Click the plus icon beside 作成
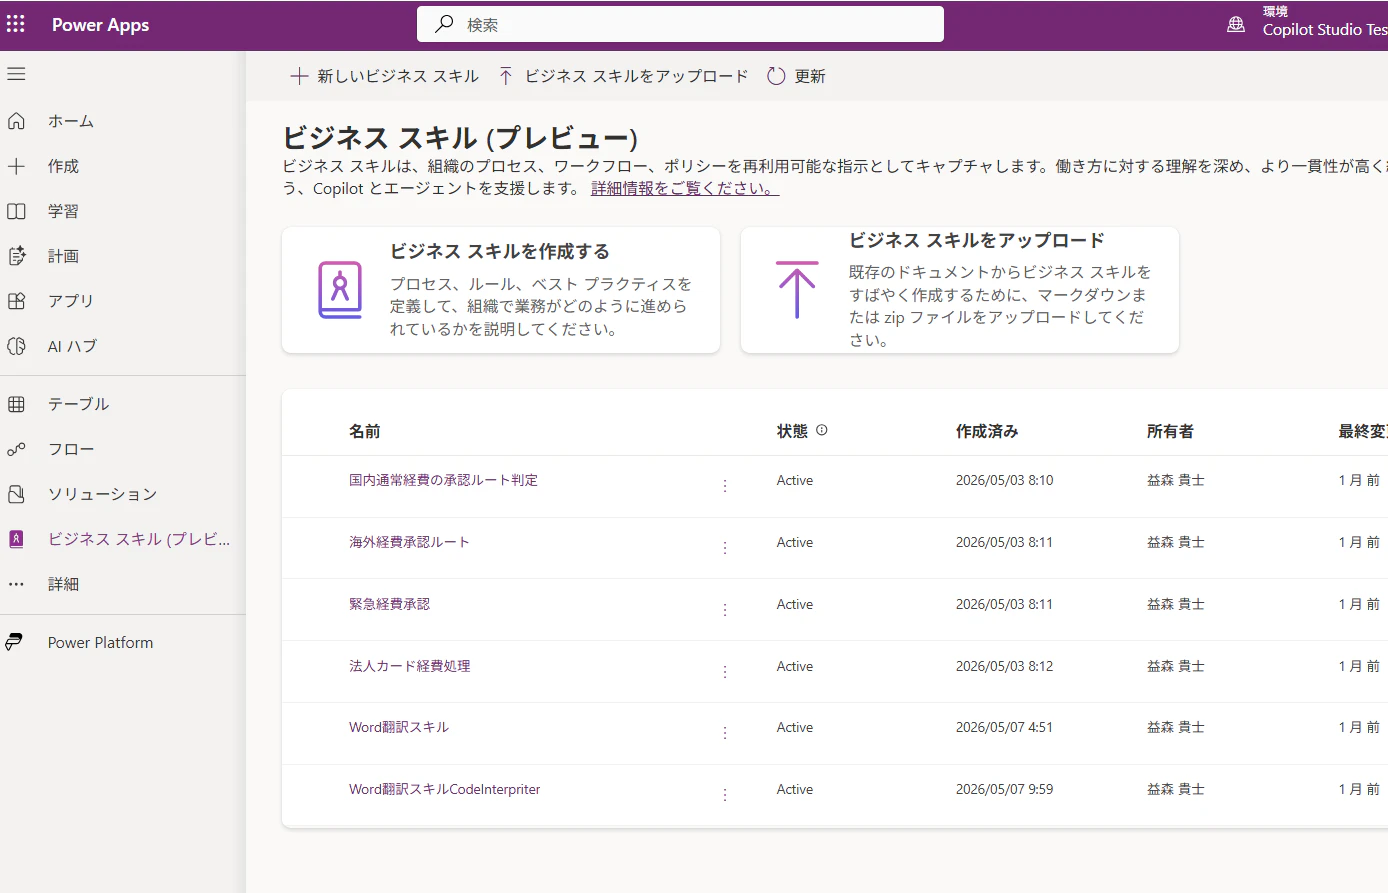The width and height of the screenshot is (1388, 893). (x=16, y=166)
